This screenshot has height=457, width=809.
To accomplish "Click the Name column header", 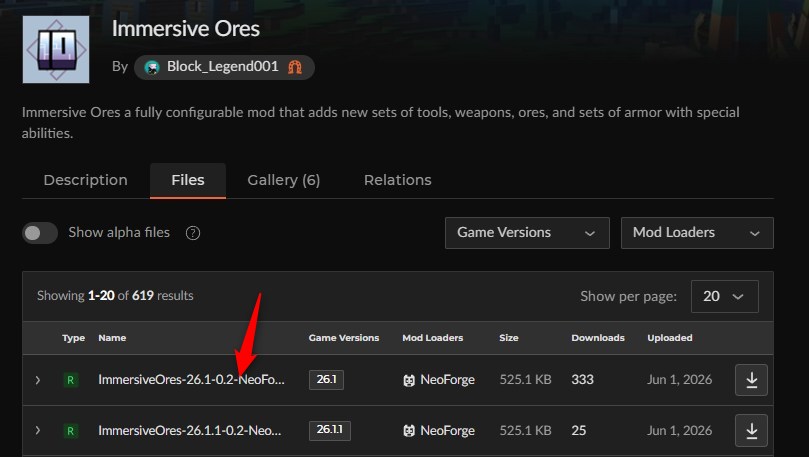I will [x=112, y=338].
